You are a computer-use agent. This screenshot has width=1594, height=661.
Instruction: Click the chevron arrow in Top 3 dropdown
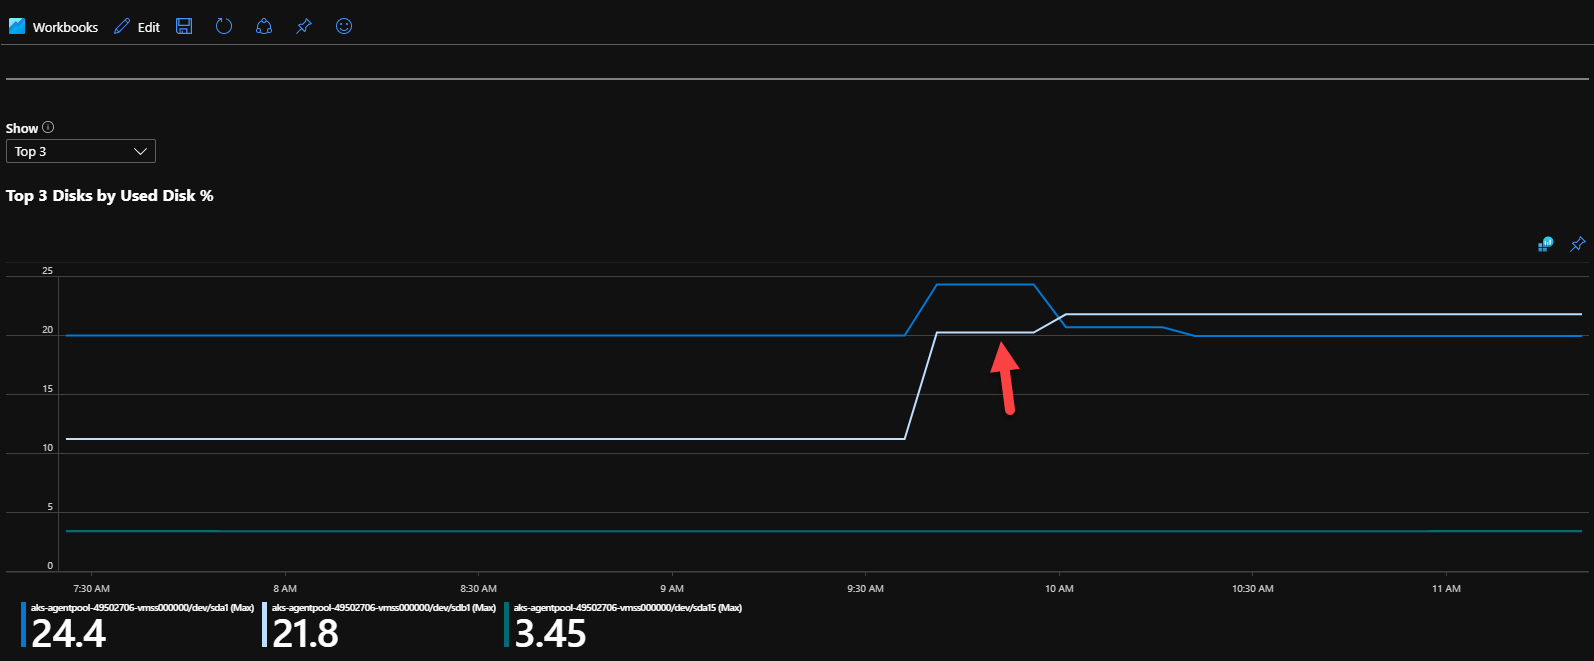click(141, 151)
